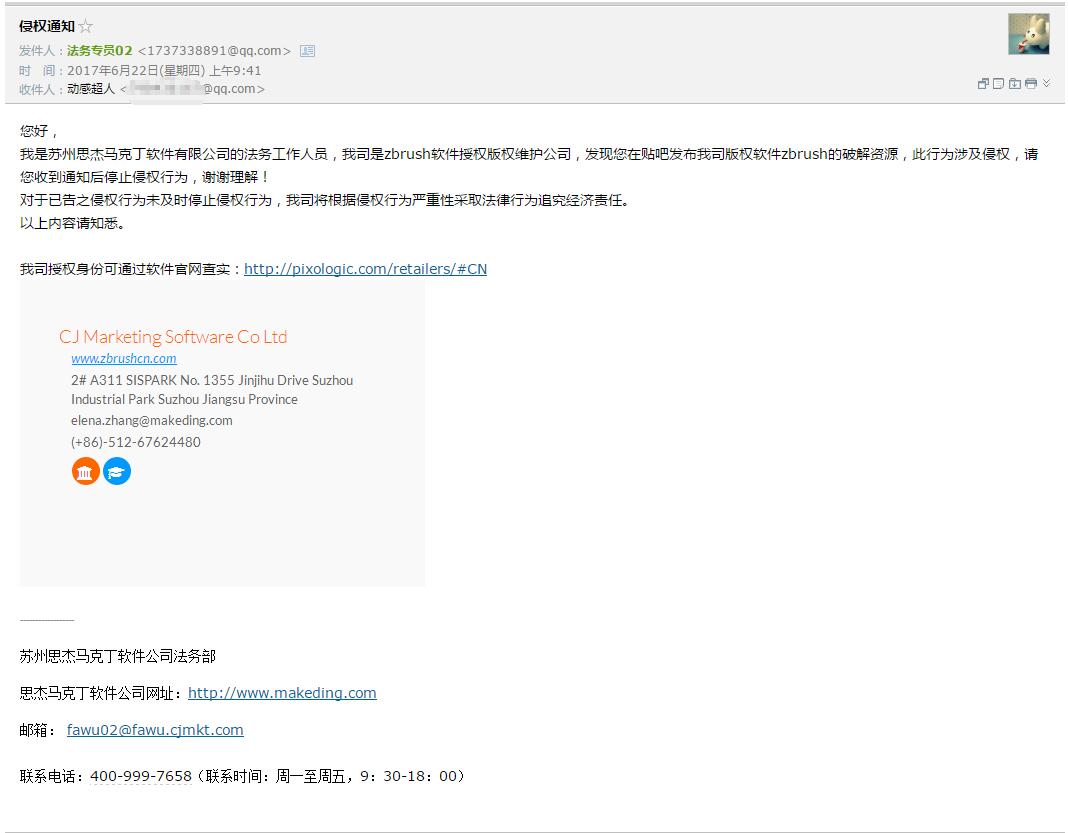Click elena.zhang@makeding.com text
The width and height of the screenshot is (1068, 833).
point(152,420)
